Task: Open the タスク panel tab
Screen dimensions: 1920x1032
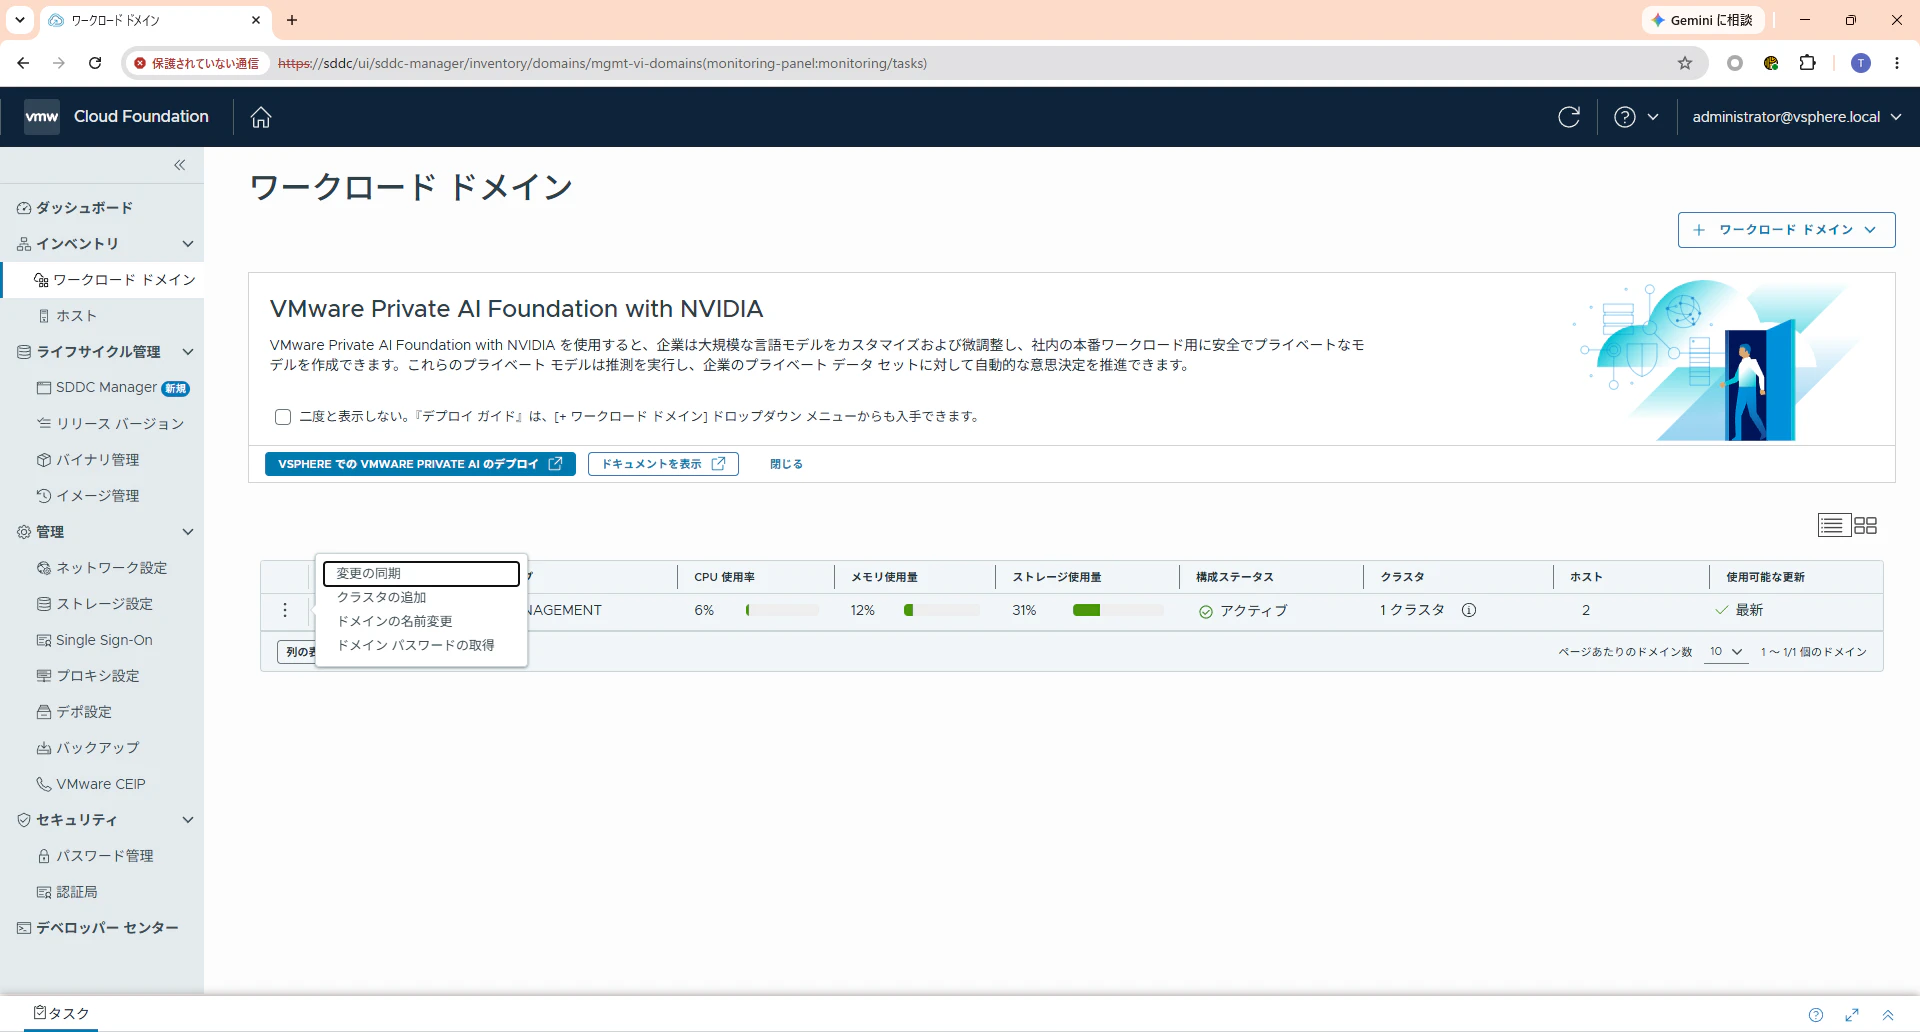Action: click(61, 1013)
